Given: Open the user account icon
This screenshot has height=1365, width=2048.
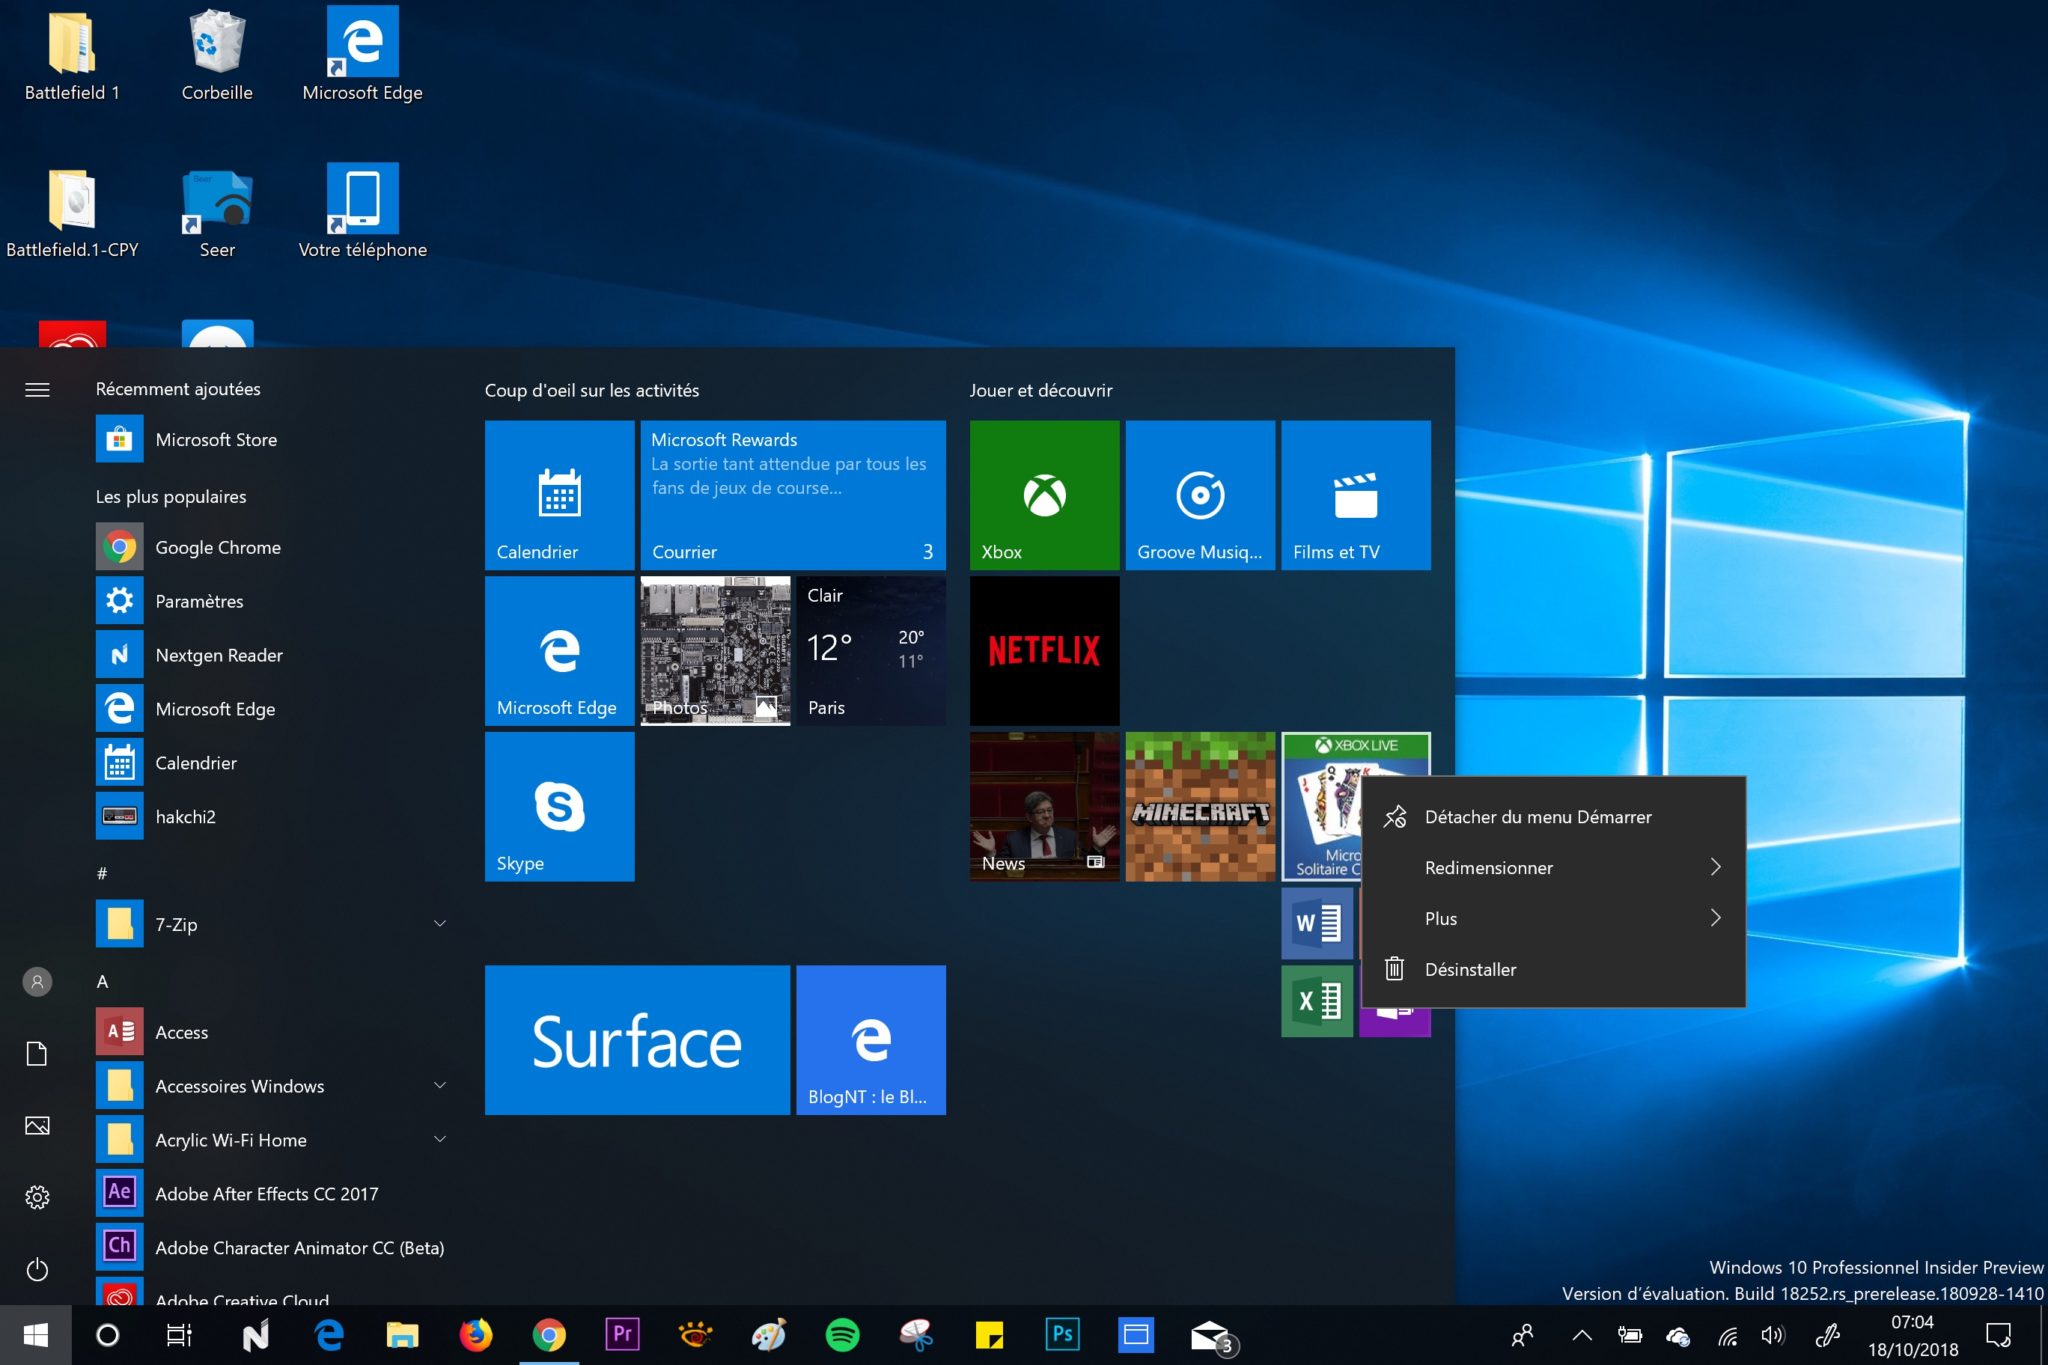Looking at the screenshot, I should pyautogui.click(x=37, y=982).
